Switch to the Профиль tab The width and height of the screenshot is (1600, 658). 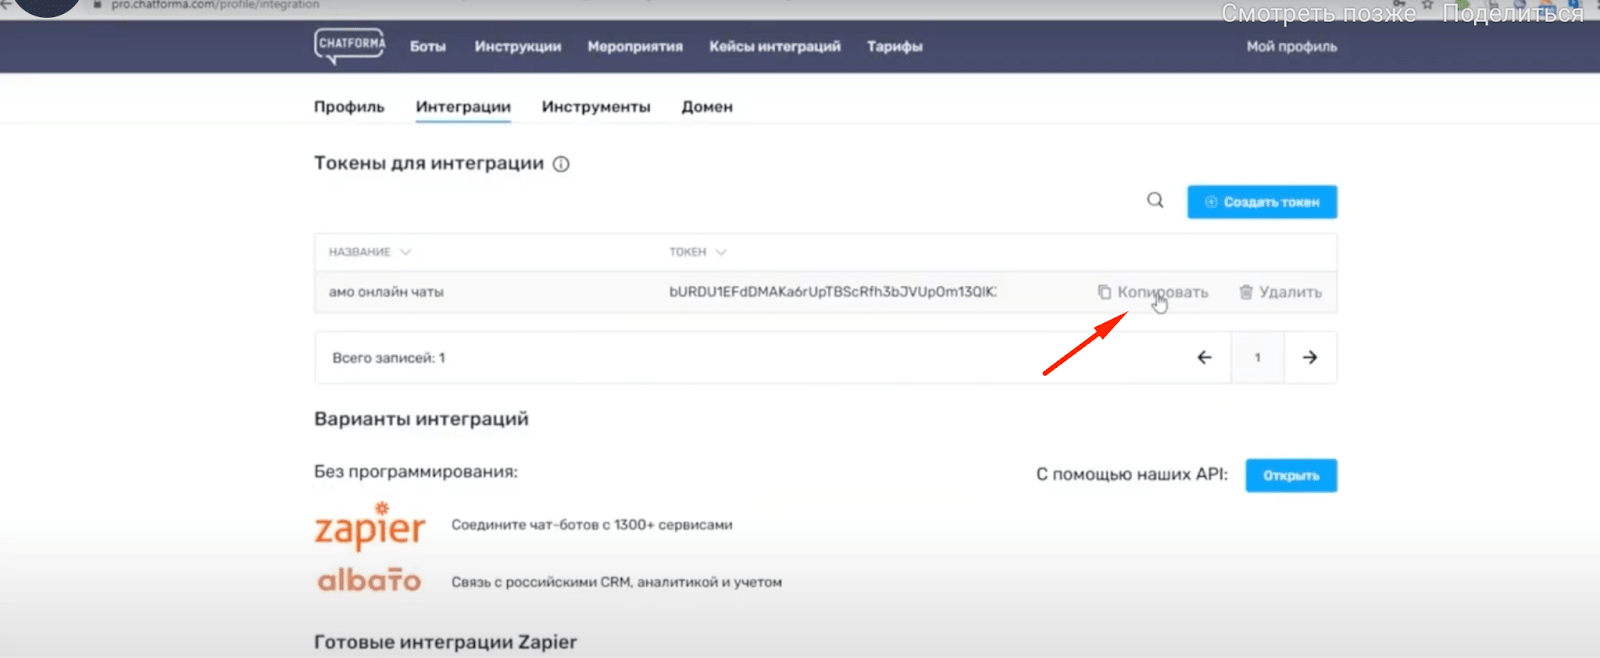(x=349, y=106)
